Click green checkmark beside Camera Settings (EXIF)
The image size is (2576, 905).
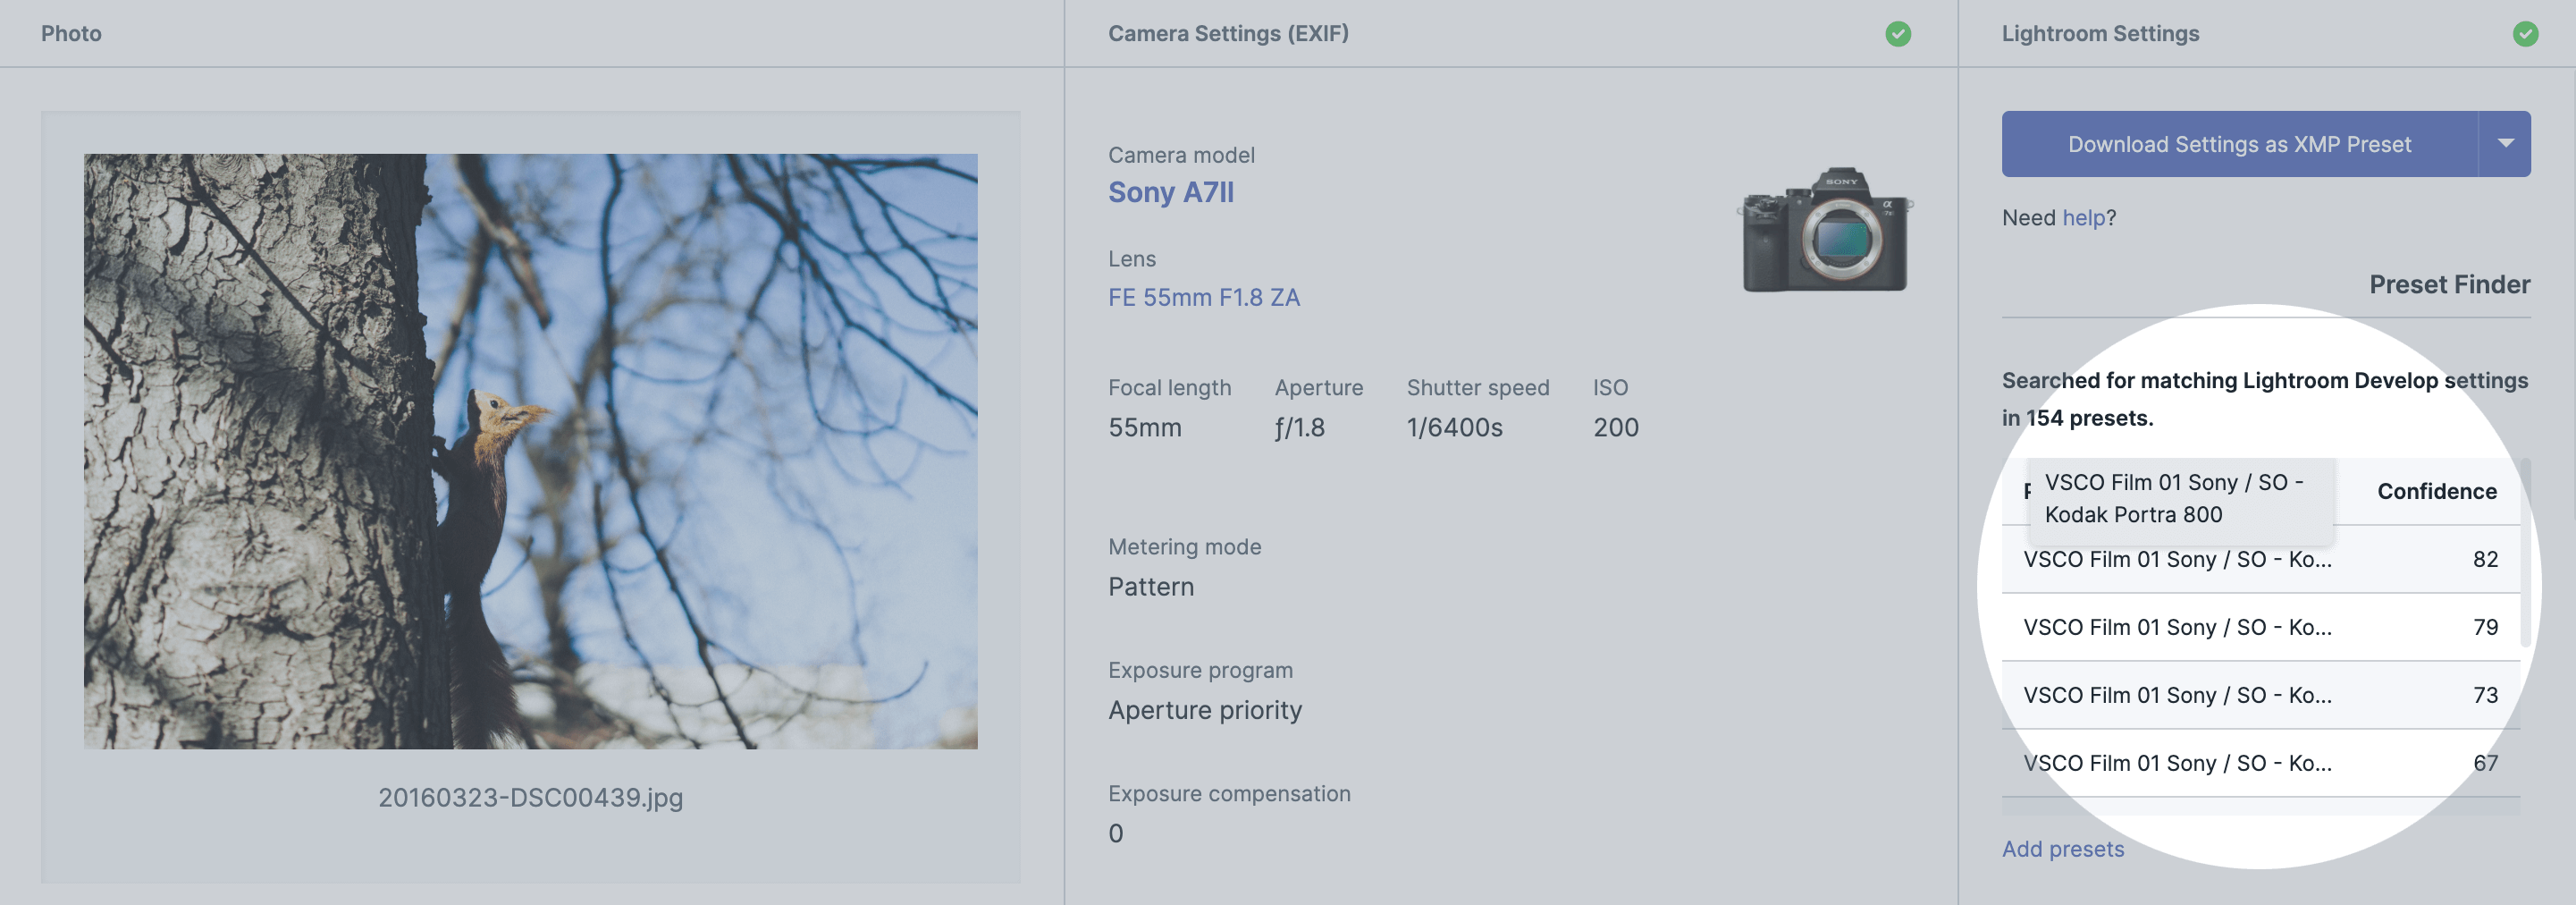click(x=1898, y=34)
